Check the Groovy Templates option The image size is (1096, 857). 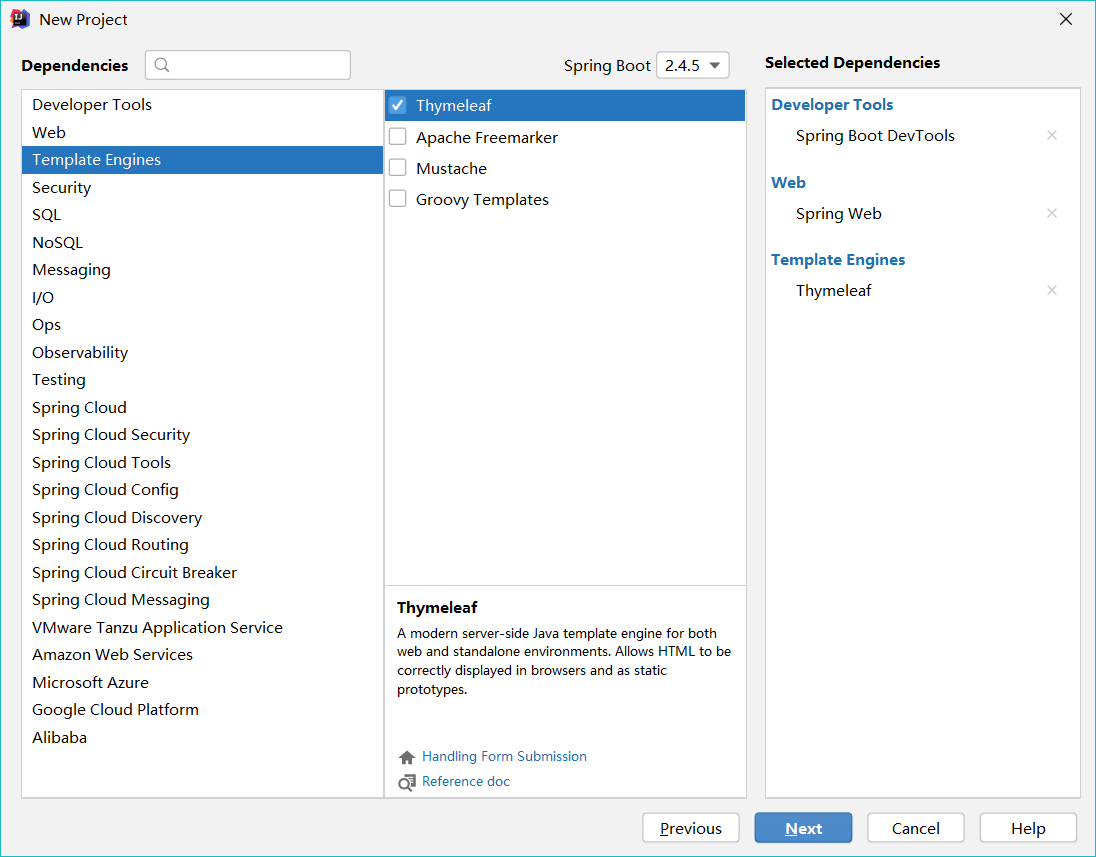pyautogui.click(x=398, y=199)
